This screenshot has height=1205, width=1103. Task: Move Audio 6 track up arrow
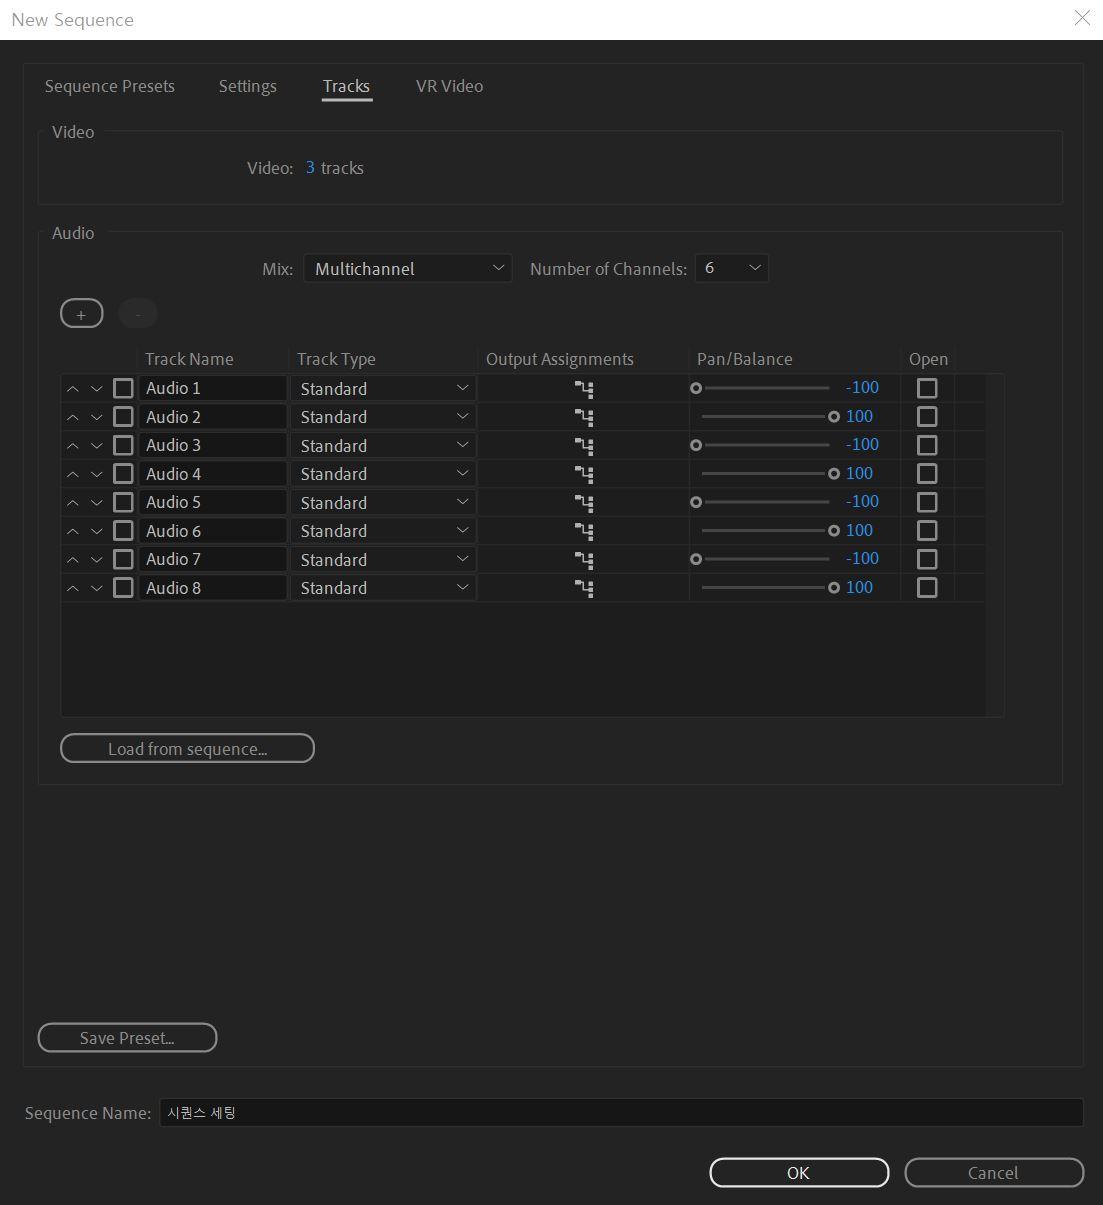[x=72, y=531]
